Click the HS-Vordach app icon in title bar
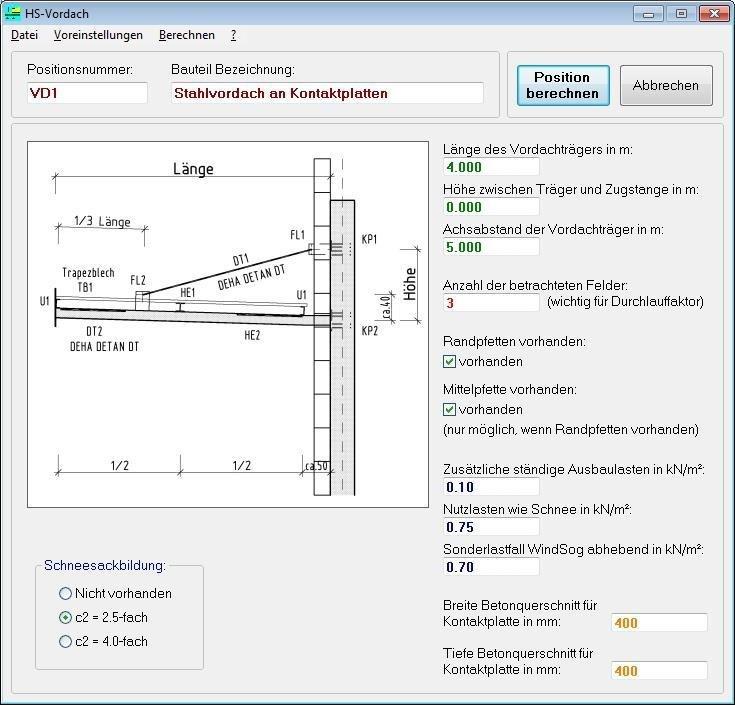This screenshot has width=735, height=705. 12,13
